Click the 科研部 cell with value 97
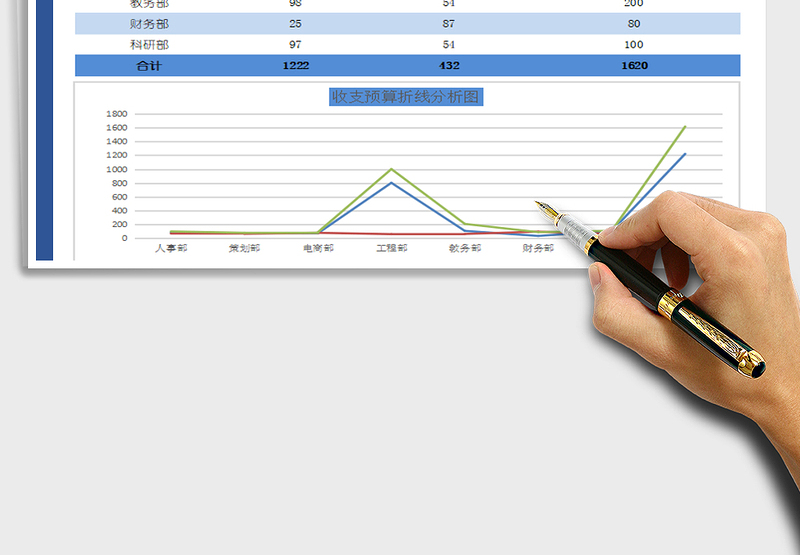The image size is (800, 555). [295, 45]
